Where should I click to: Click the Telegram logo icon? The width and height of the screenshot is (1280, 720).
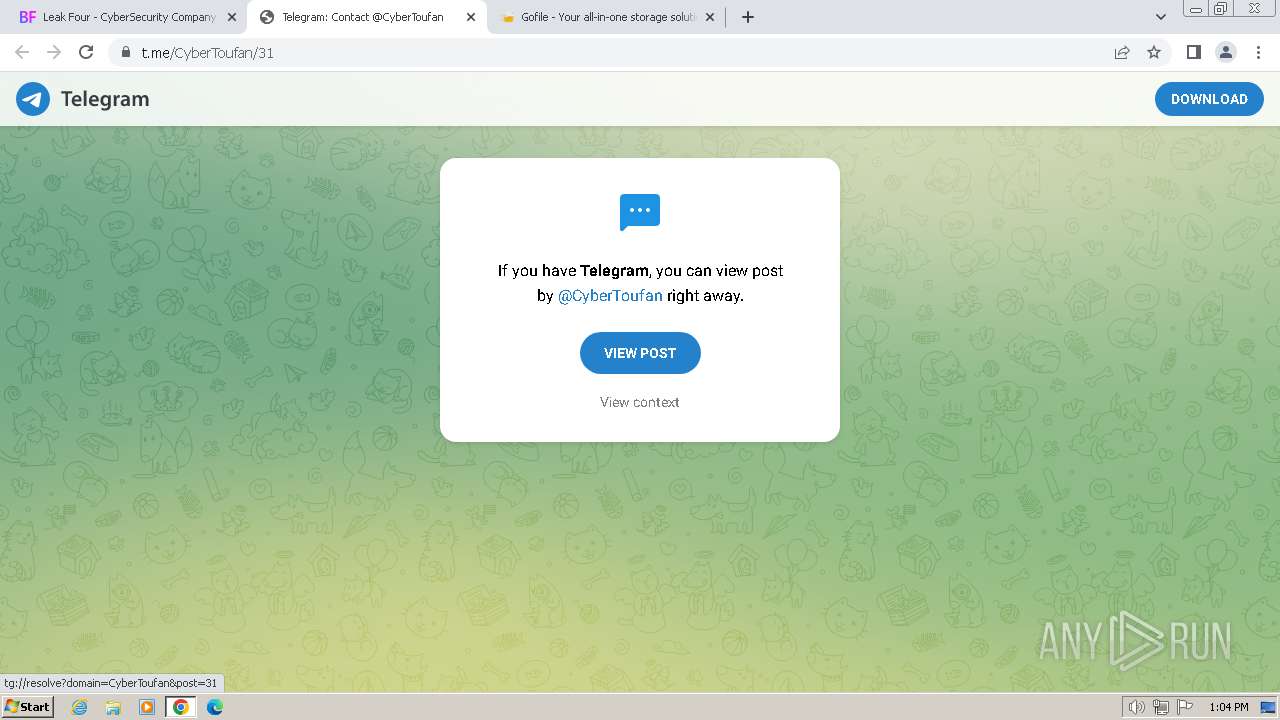point(33,99)
